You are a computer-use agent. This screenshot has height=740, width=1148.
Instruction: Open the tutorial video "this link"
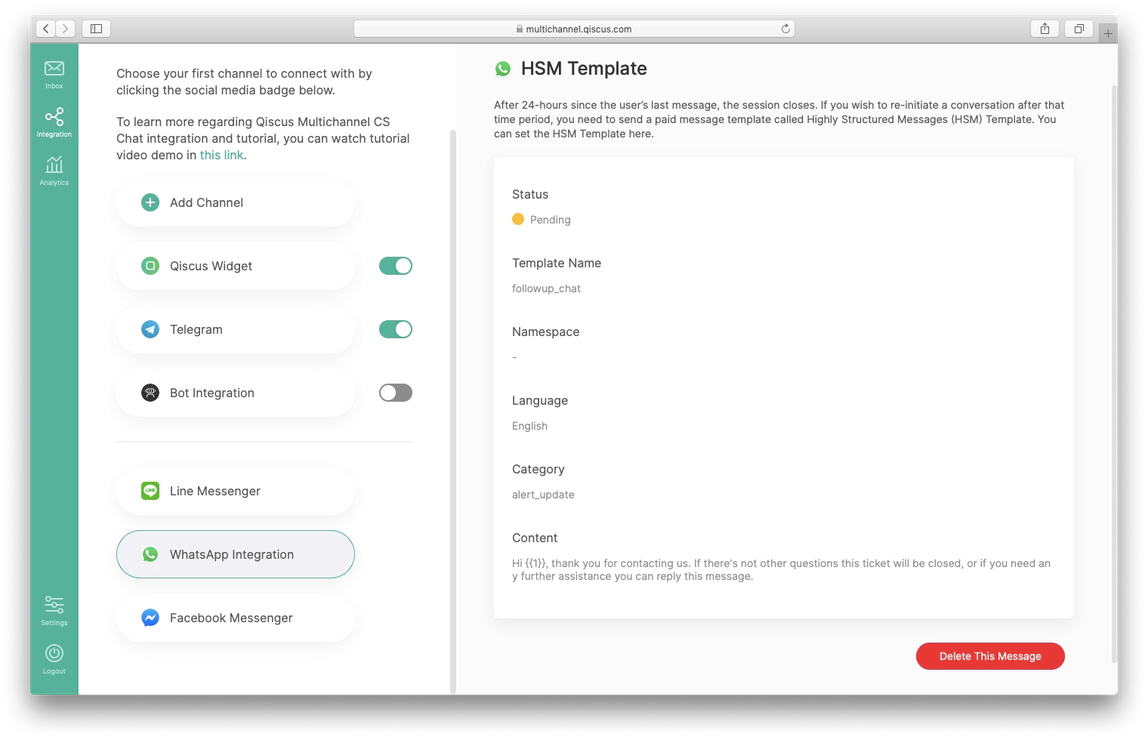221,155
